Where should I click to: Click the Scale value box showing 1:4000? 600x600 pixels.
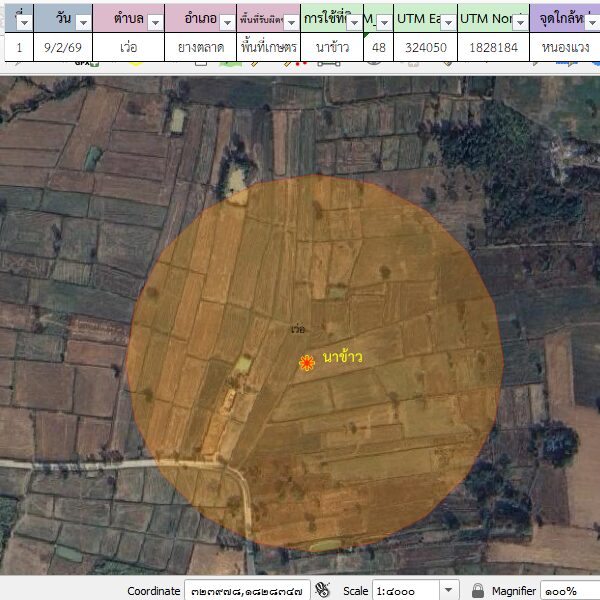pos(405,591)
